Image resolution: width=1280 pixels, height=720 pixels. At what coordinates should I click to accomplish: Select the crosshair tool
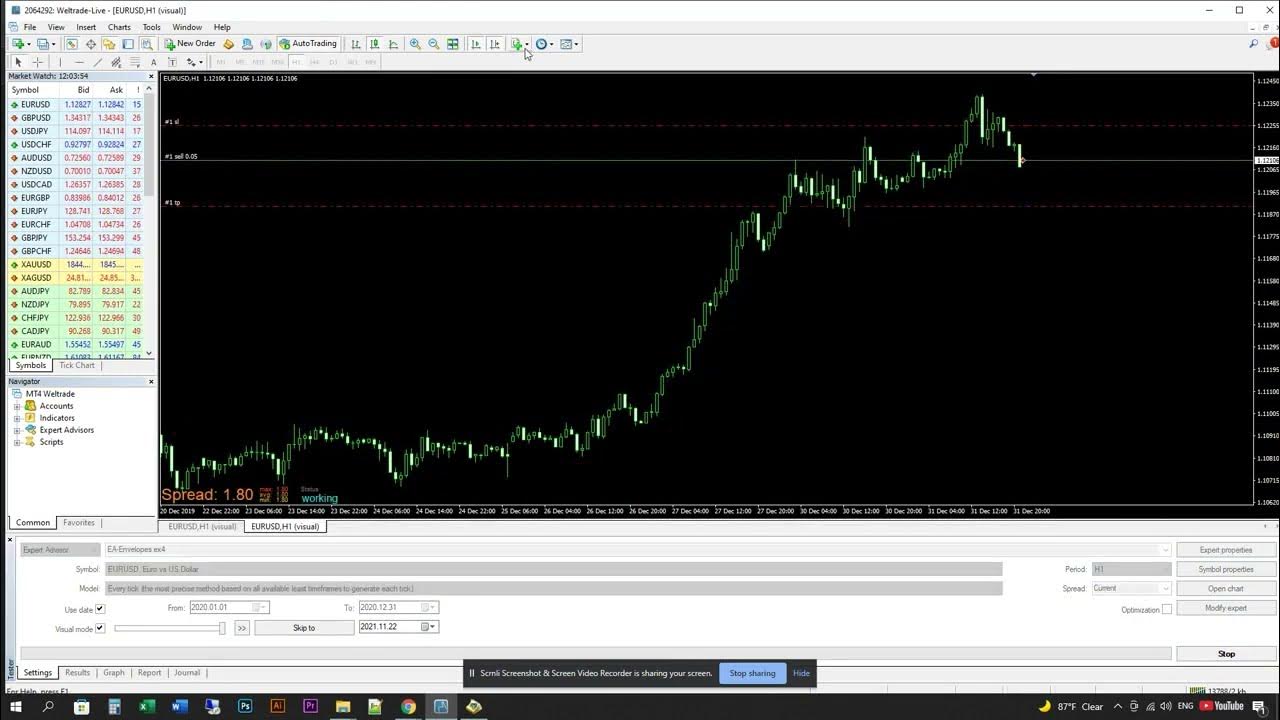click(x=38, y=62)
